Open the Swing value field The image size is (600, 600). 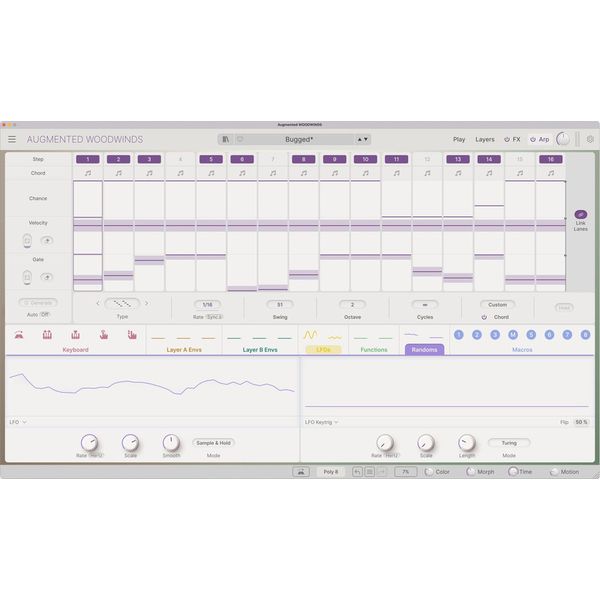[280, 305]
